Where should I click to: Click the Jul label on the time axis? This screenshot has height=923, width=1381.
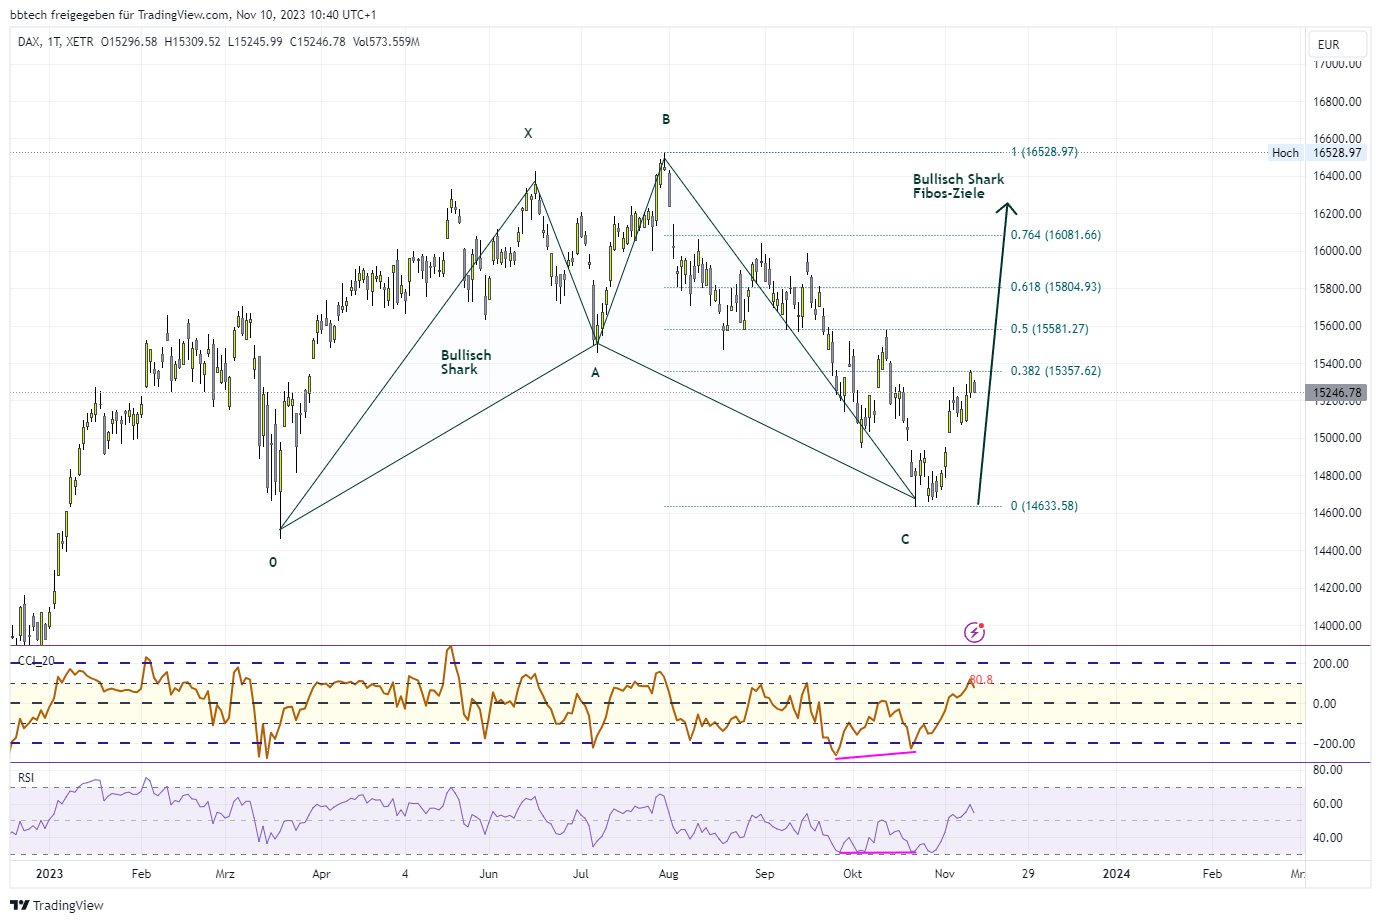(x=580, y=874)
